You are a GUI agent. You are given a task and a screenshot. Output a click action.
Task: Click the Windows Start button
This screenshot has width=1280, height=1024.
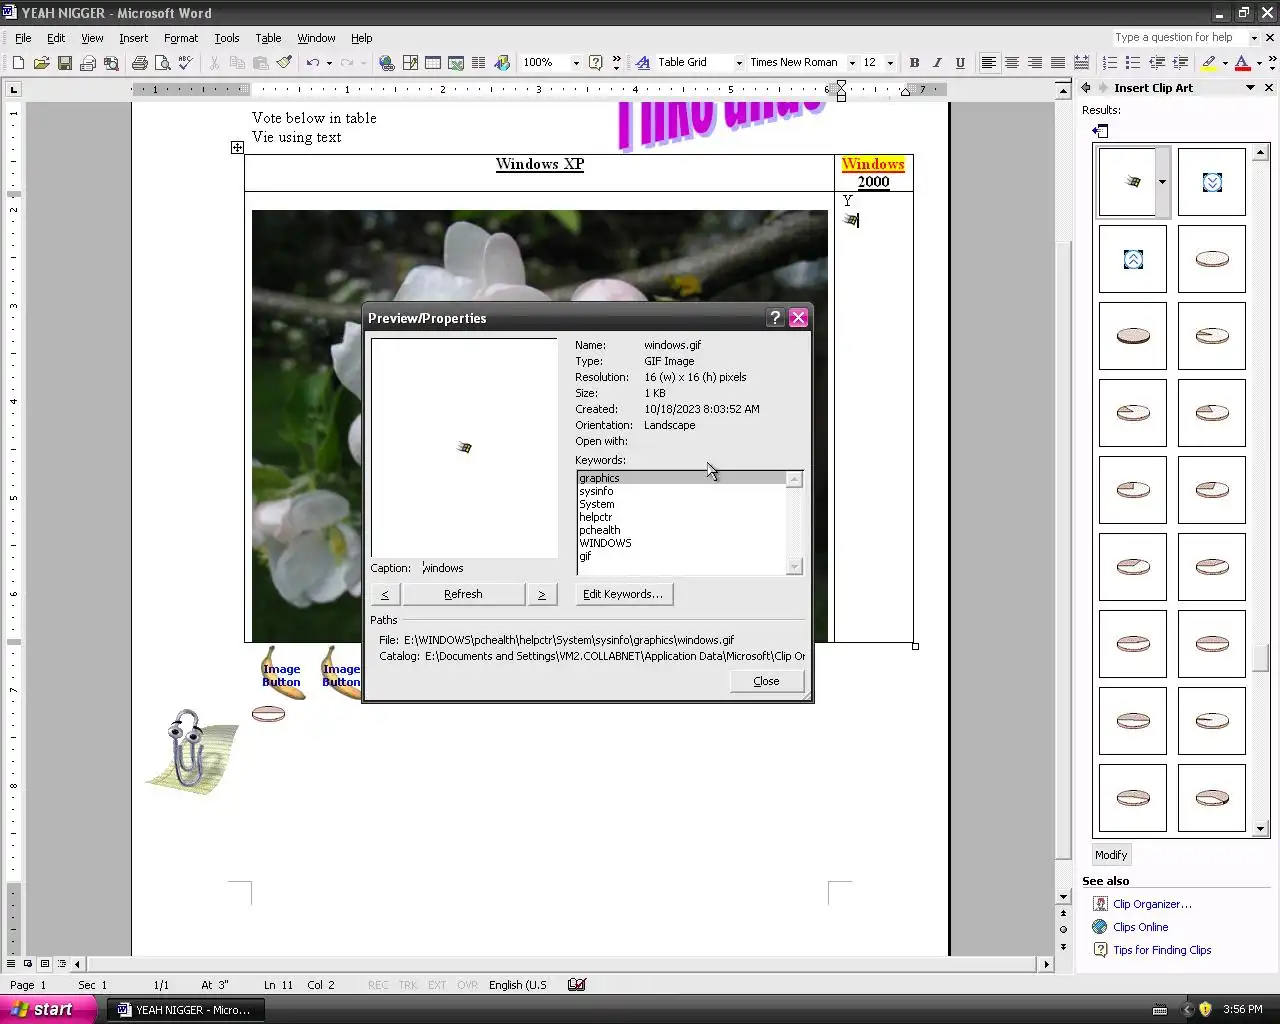pos(48,1010)
